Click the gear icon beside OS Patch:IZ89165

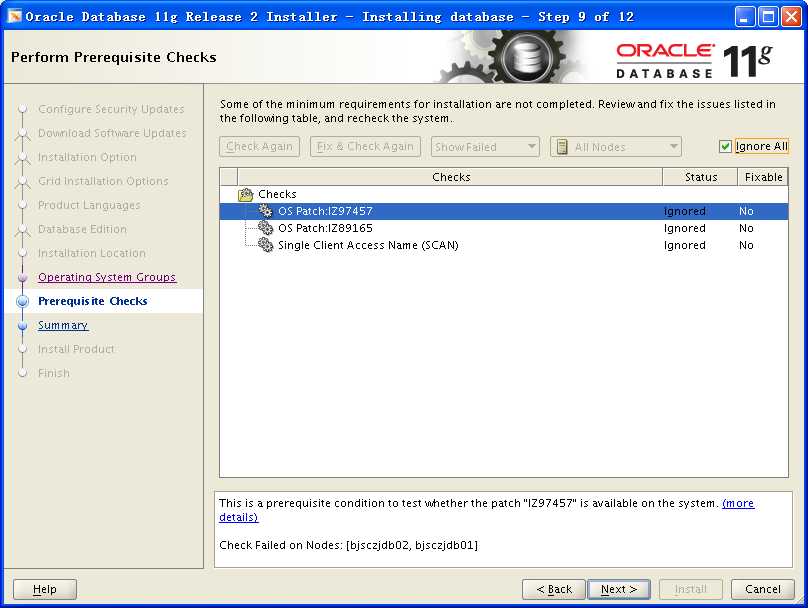265,228
